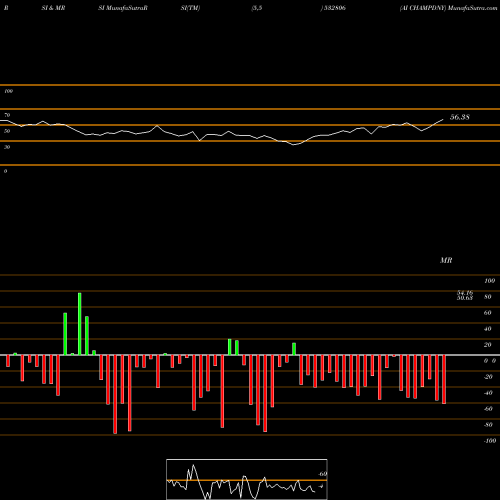Click the MunafaSutra.com header text
The width and height of the screenshot is (500, 500).
(x=473, y=8)
